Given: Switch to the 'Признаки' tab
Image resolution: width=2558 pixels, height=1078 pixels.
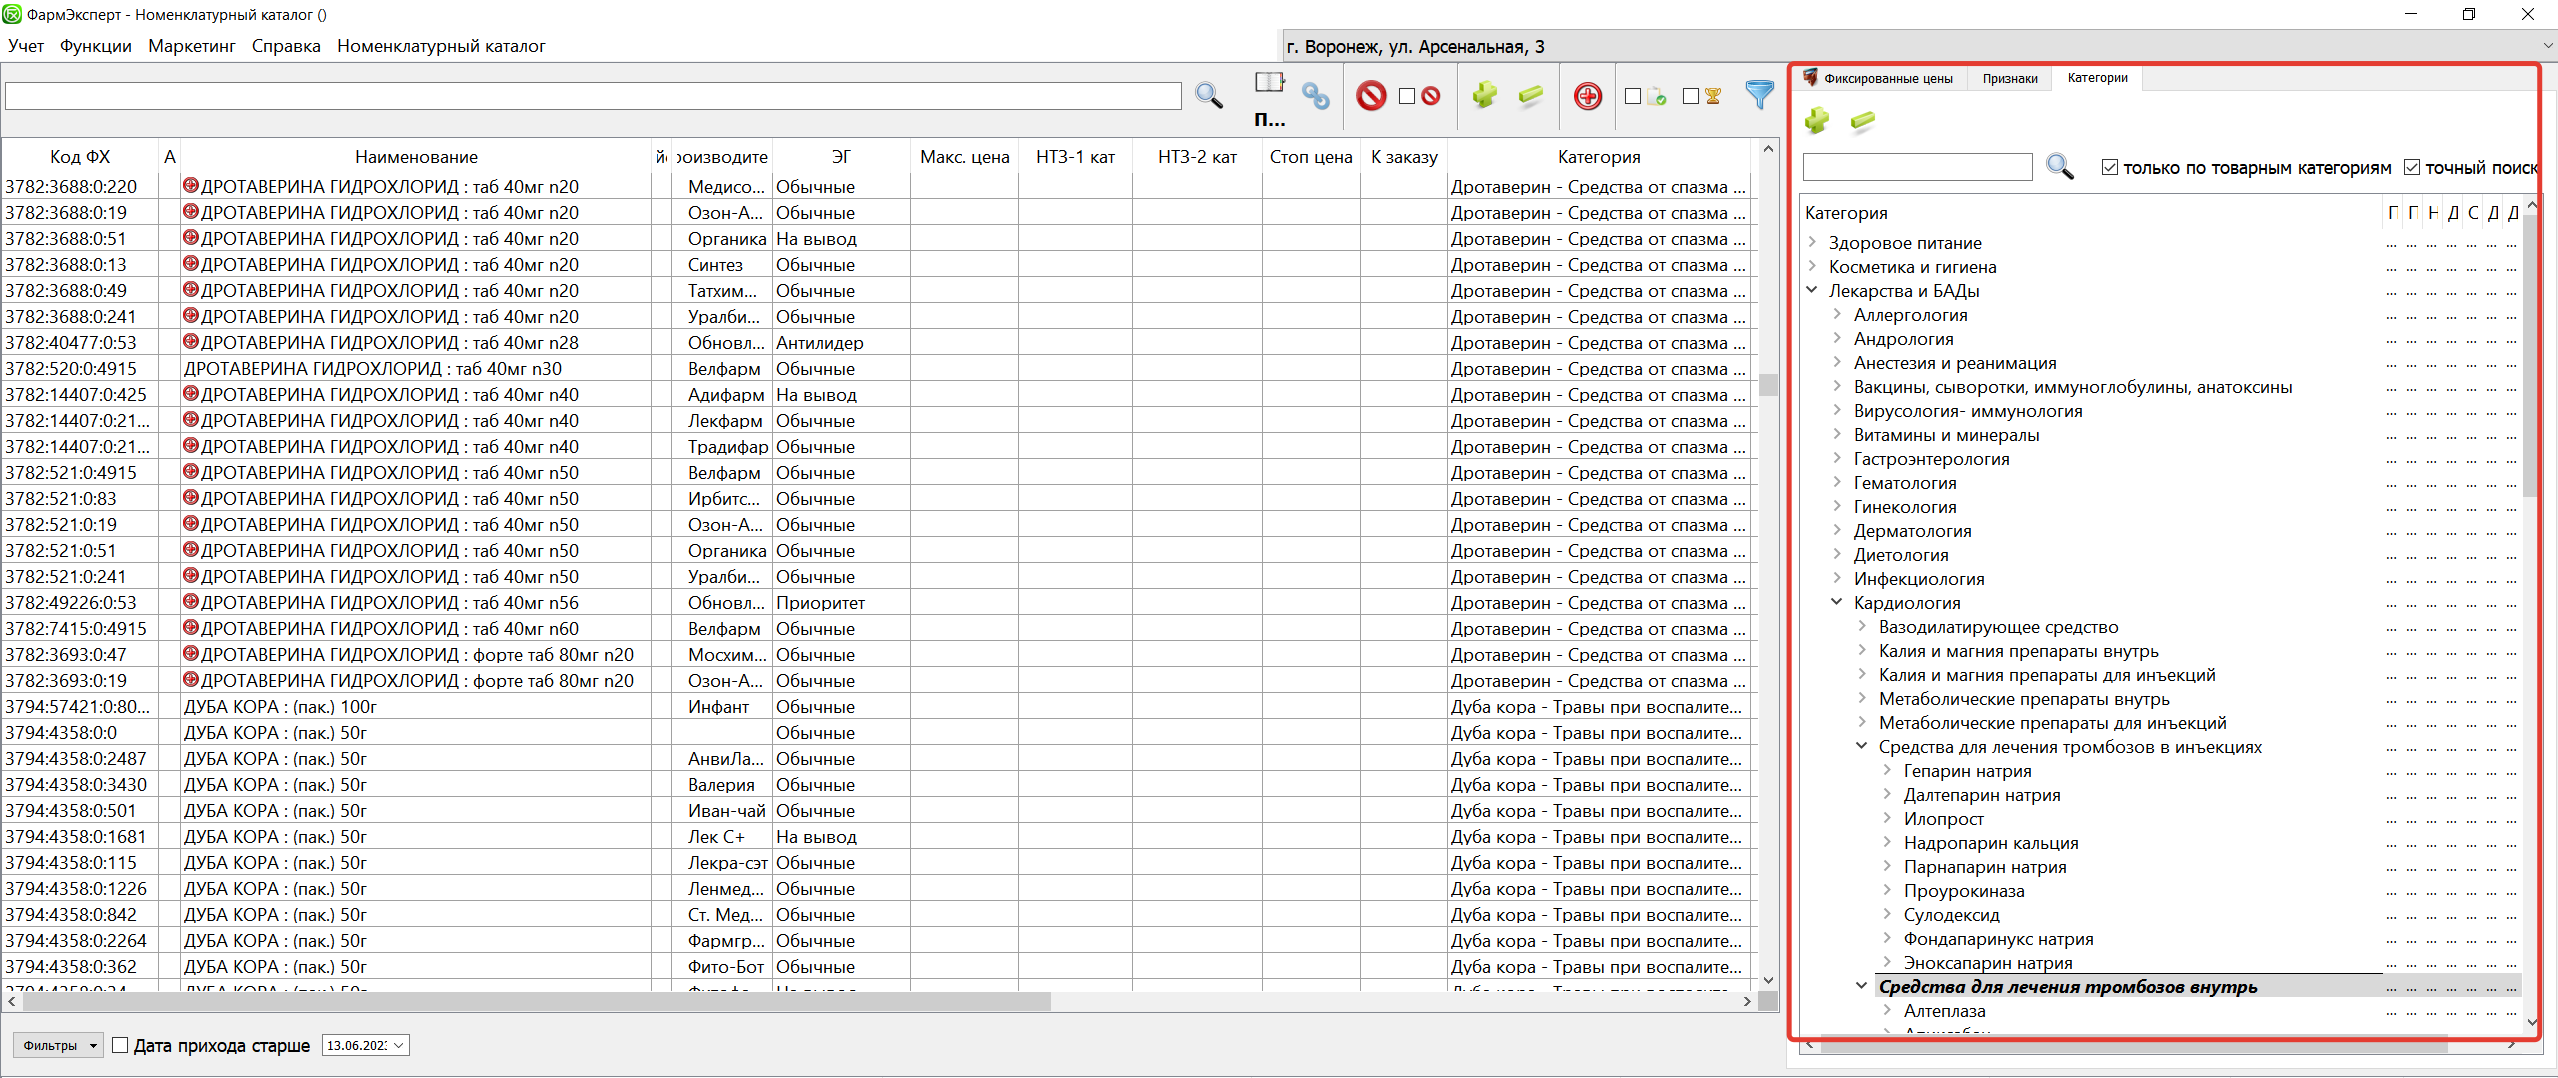Looking at the screenshot, I should click(x=2009, y=78).
